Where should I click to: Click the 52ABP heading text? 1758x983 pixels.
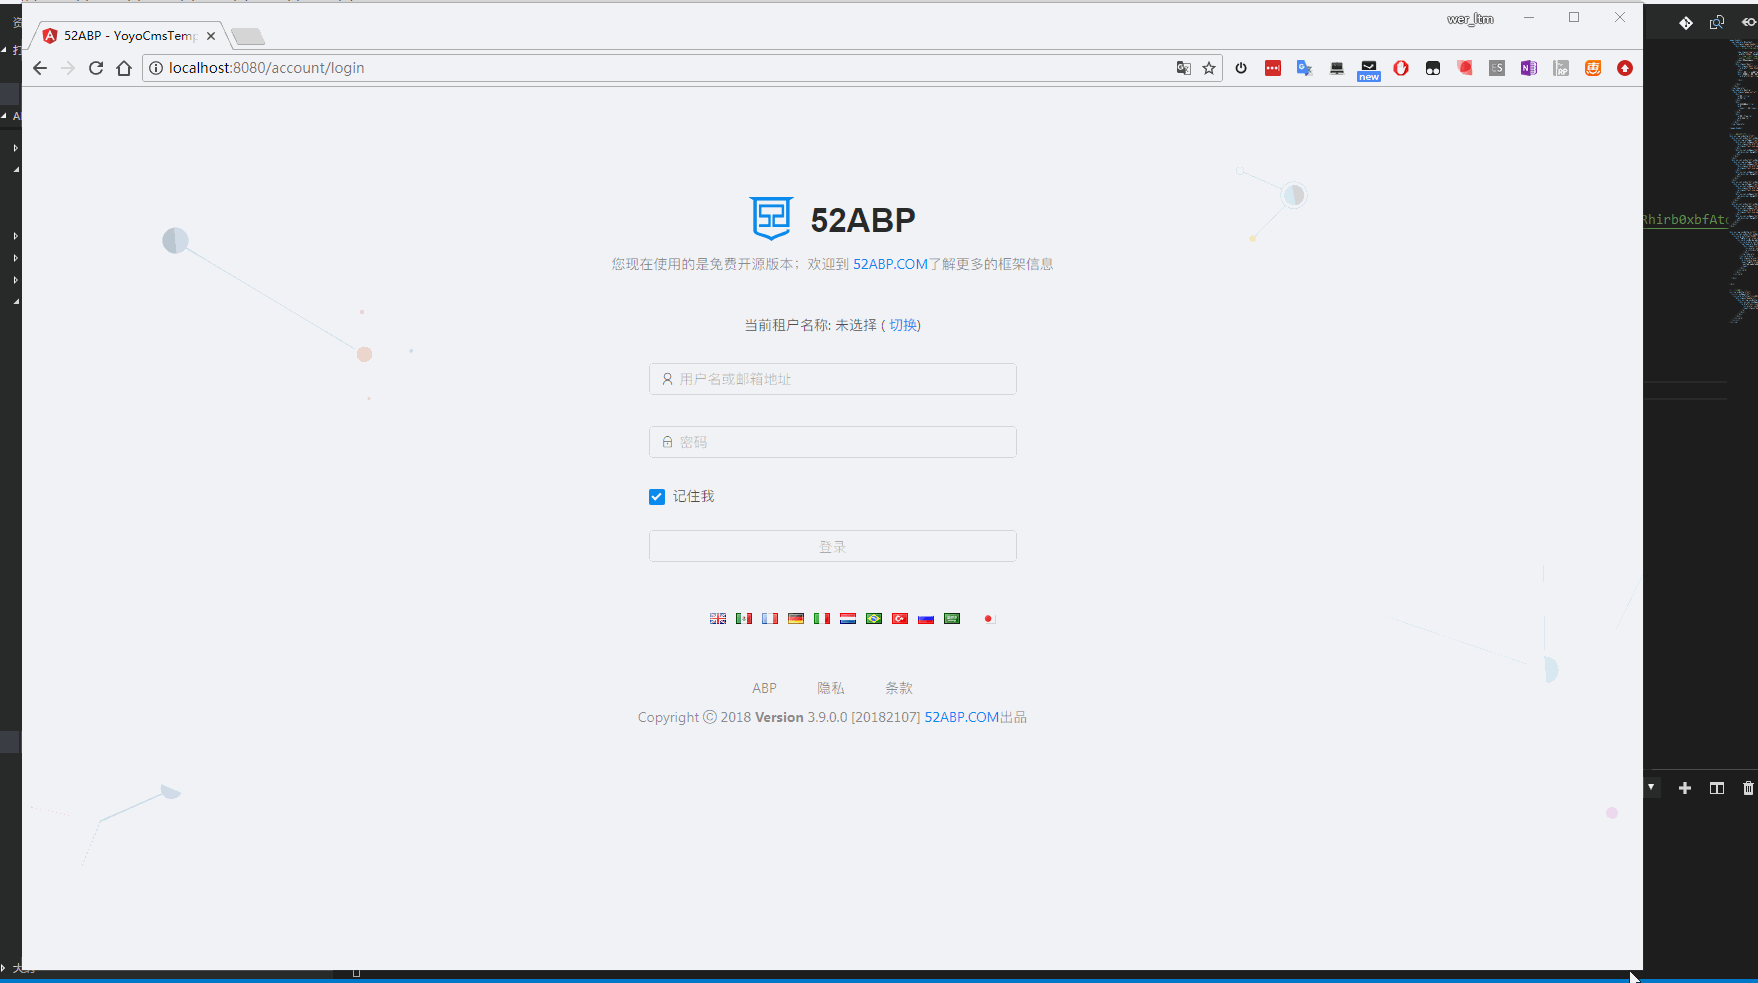[x=863, y=220]
